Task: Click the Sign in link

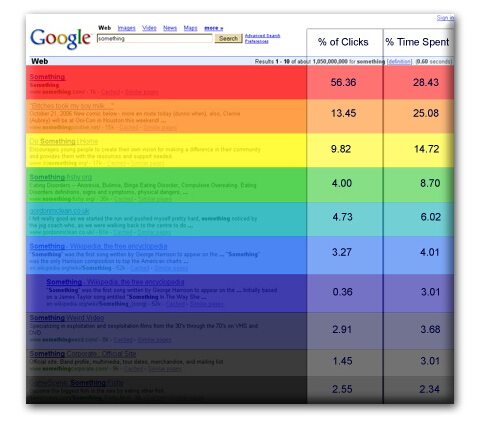Action: coord(445,18)
